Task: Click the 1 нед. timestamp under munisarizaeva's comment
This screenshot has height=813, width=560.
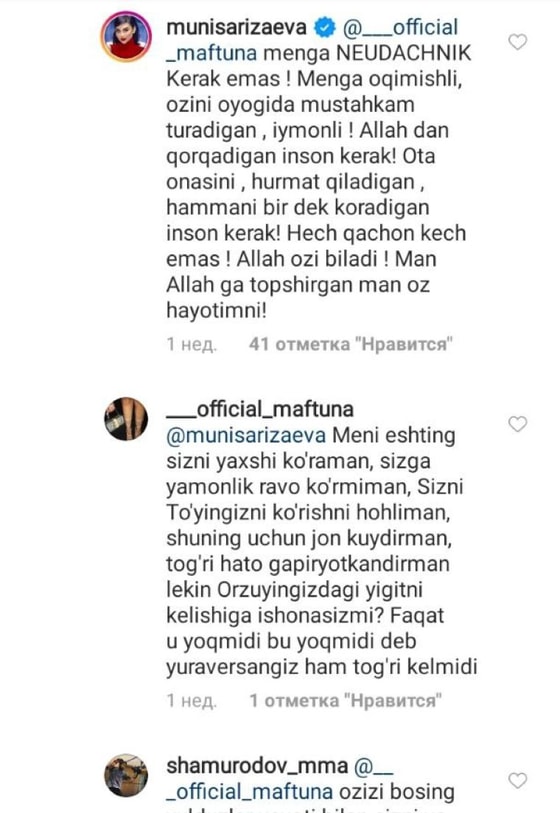Action: pyautogui.click(x=191, y=344)
